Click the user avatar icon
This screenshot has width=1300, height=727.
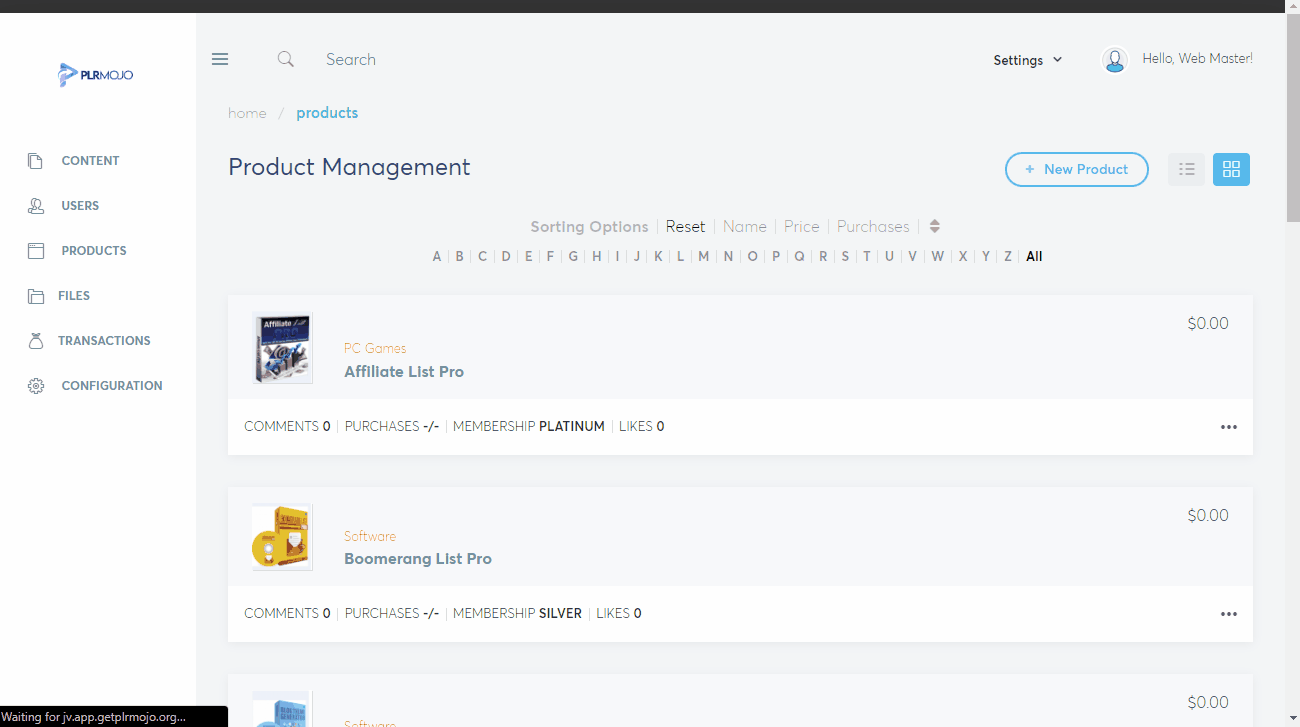[x=1114, y=60]
